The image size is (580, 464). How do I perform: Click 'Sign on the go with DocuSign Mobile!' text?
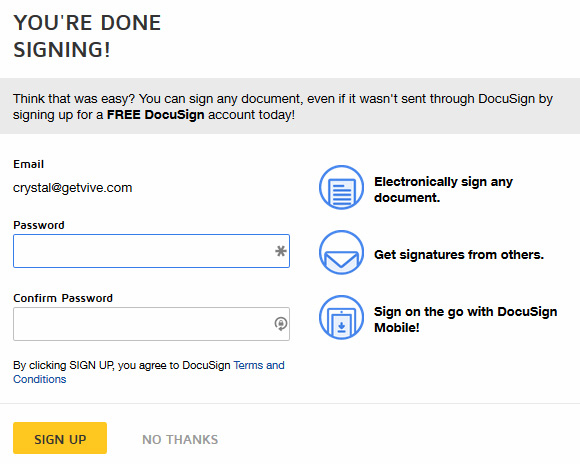[465, 319]
